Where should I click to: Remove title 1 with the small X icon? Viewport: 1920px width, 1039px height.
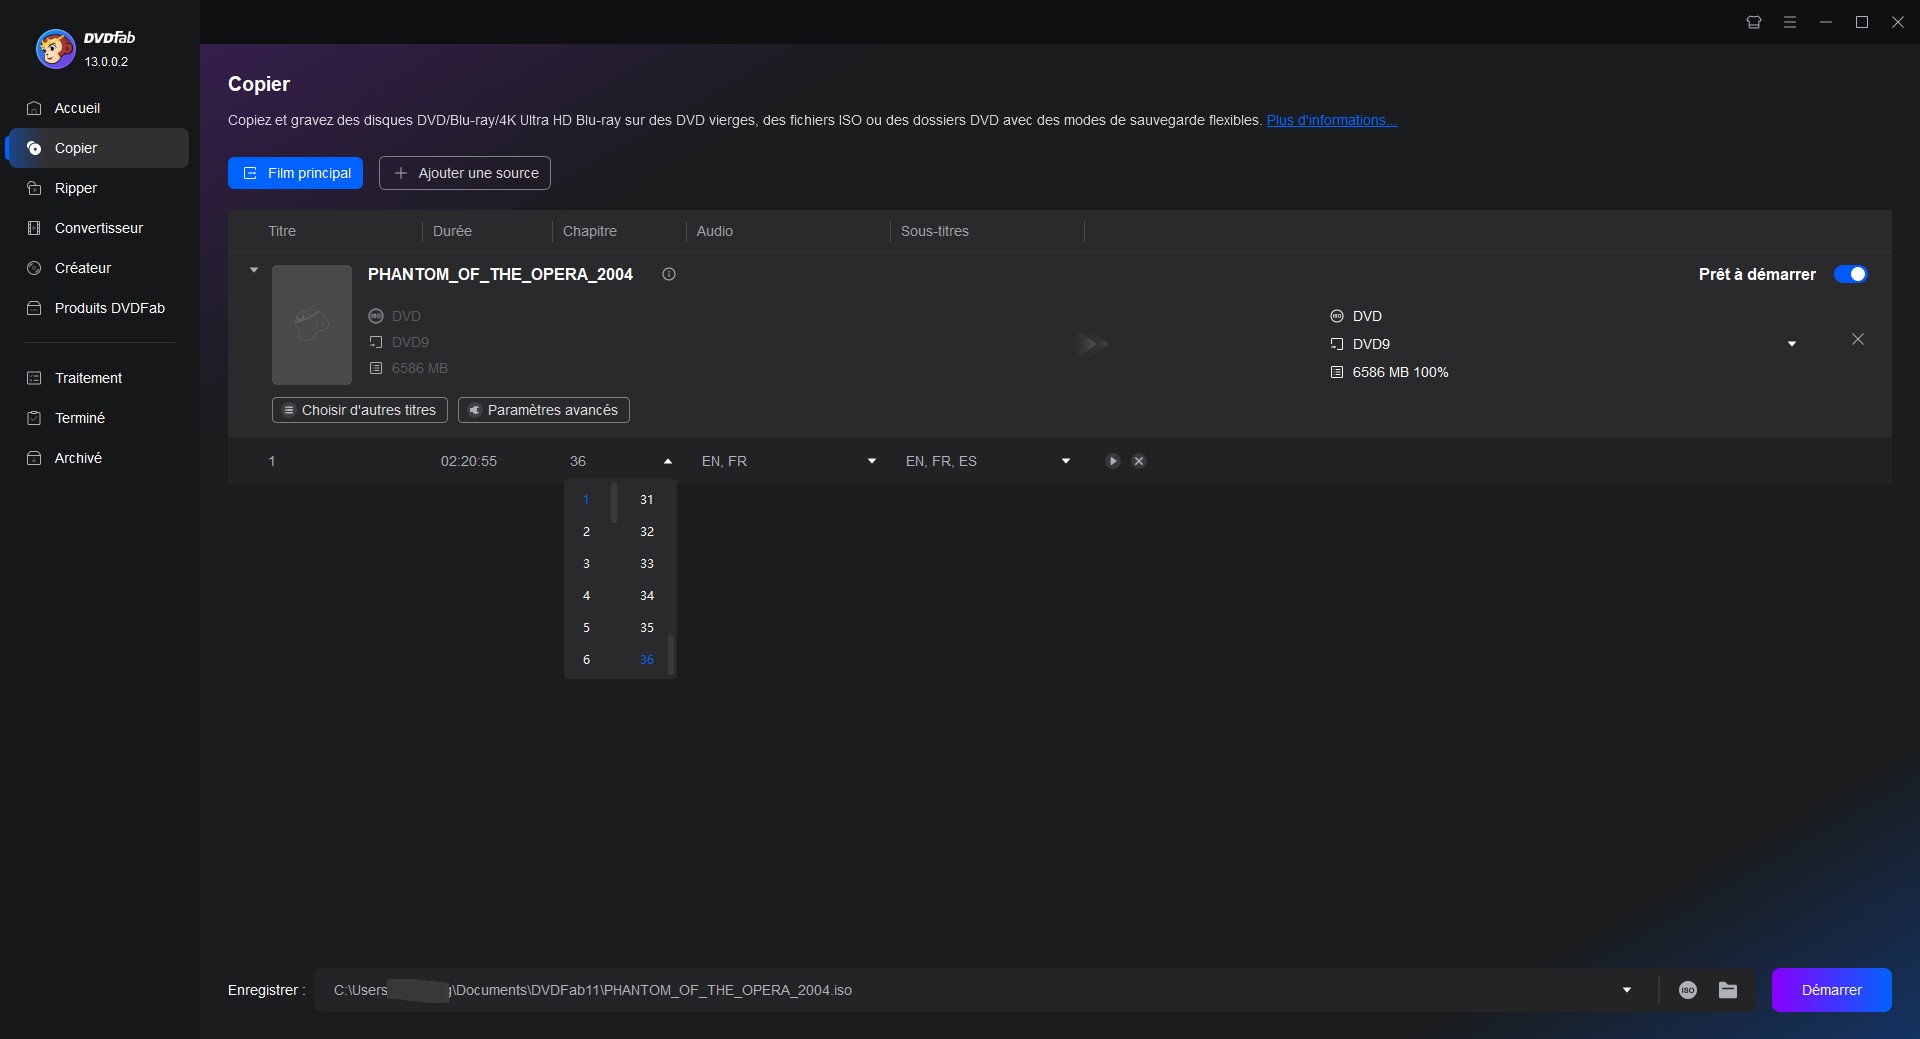1139,461
